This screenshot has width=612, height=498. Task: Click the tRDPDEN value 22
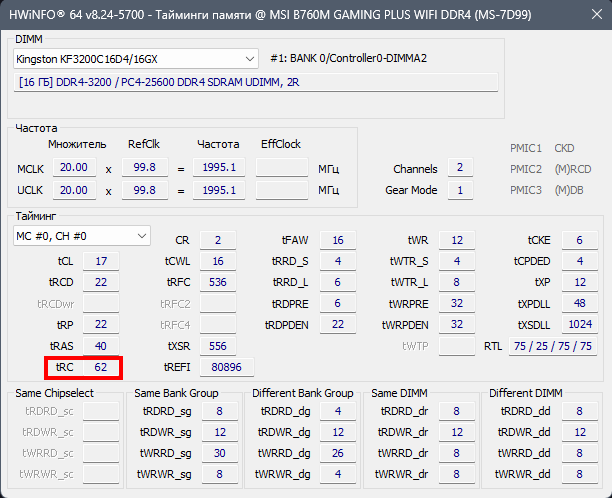[x=338, y=324]
